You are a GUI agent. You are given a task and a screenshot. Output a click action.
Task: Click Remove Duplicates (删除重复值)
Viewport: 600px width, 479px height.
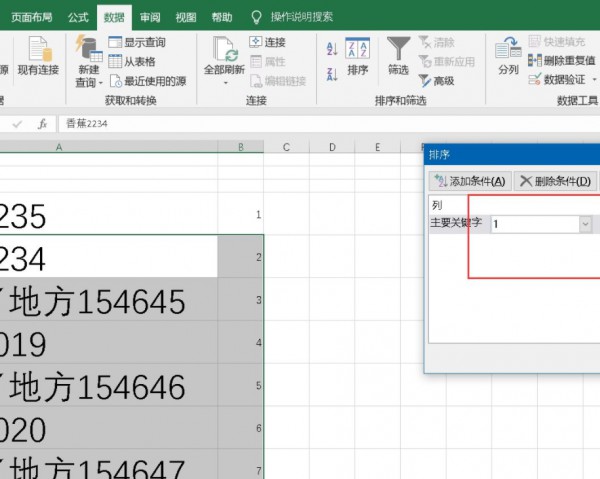click(x=563, y=60)
